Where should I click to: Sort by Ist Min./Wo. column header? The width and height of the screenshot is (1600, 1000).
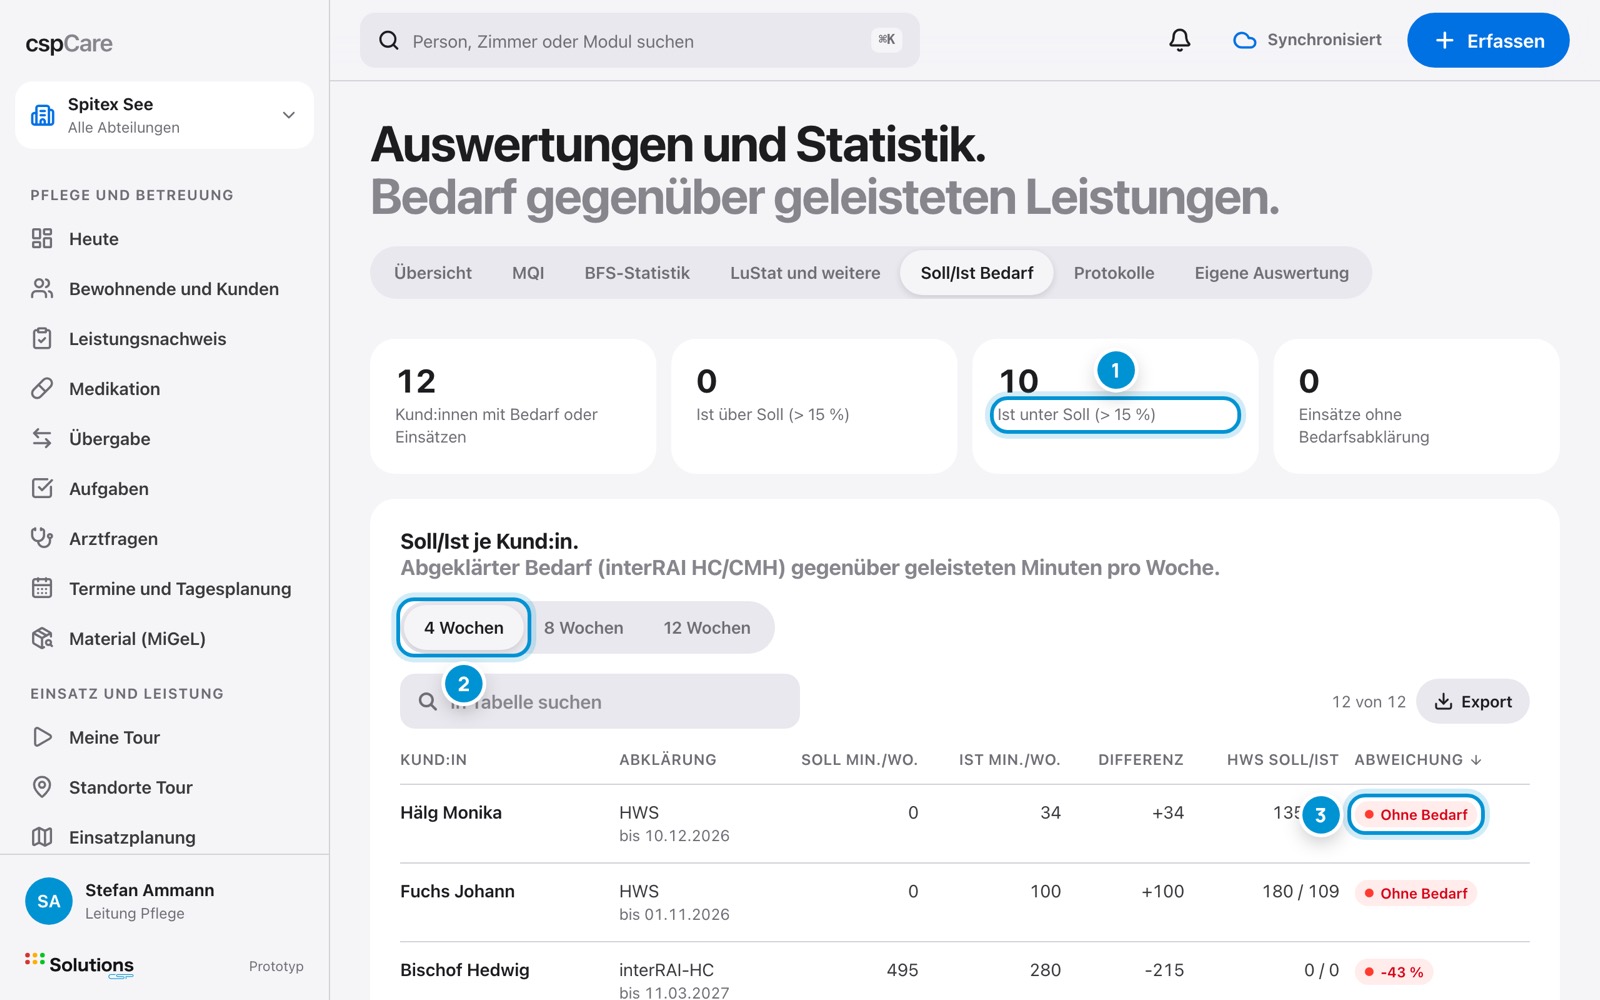(x=1010, y=760)
